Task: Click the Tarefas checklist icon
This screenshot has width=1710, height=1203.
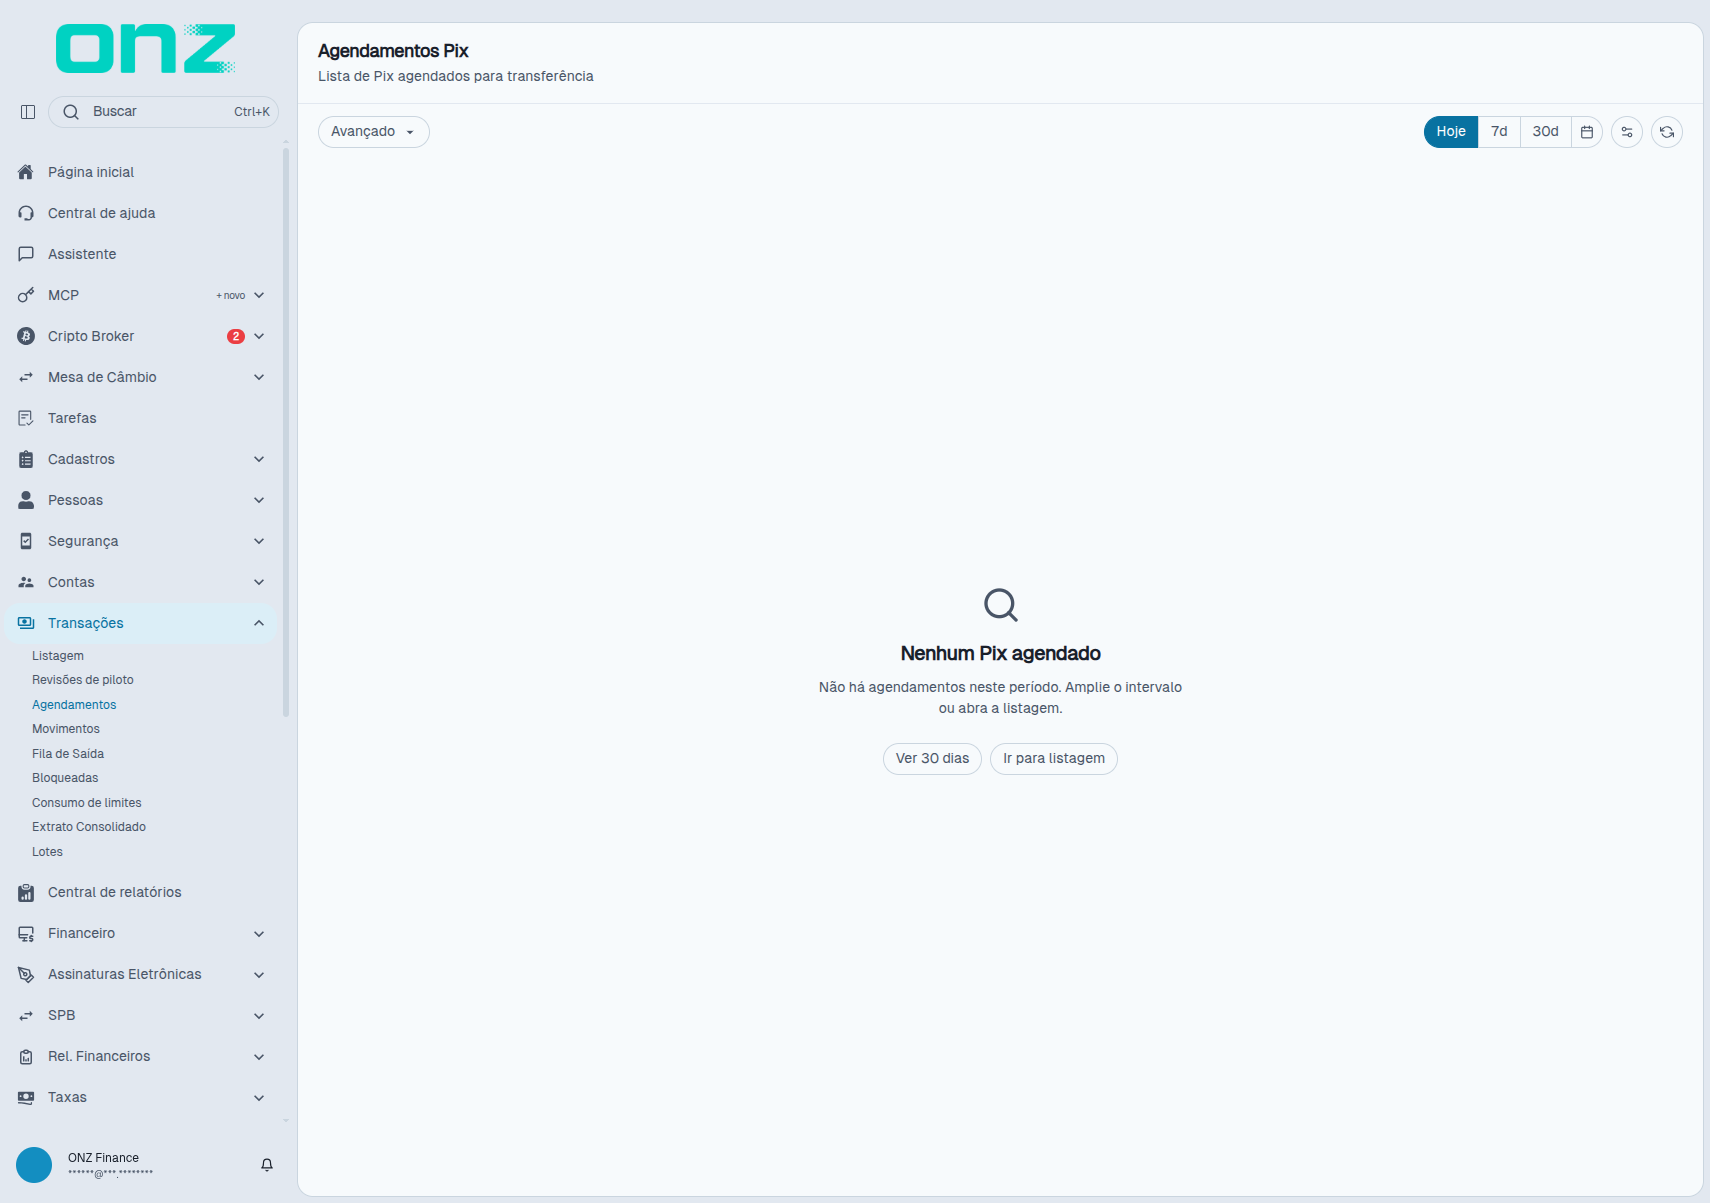Action: tap(26, 418)
